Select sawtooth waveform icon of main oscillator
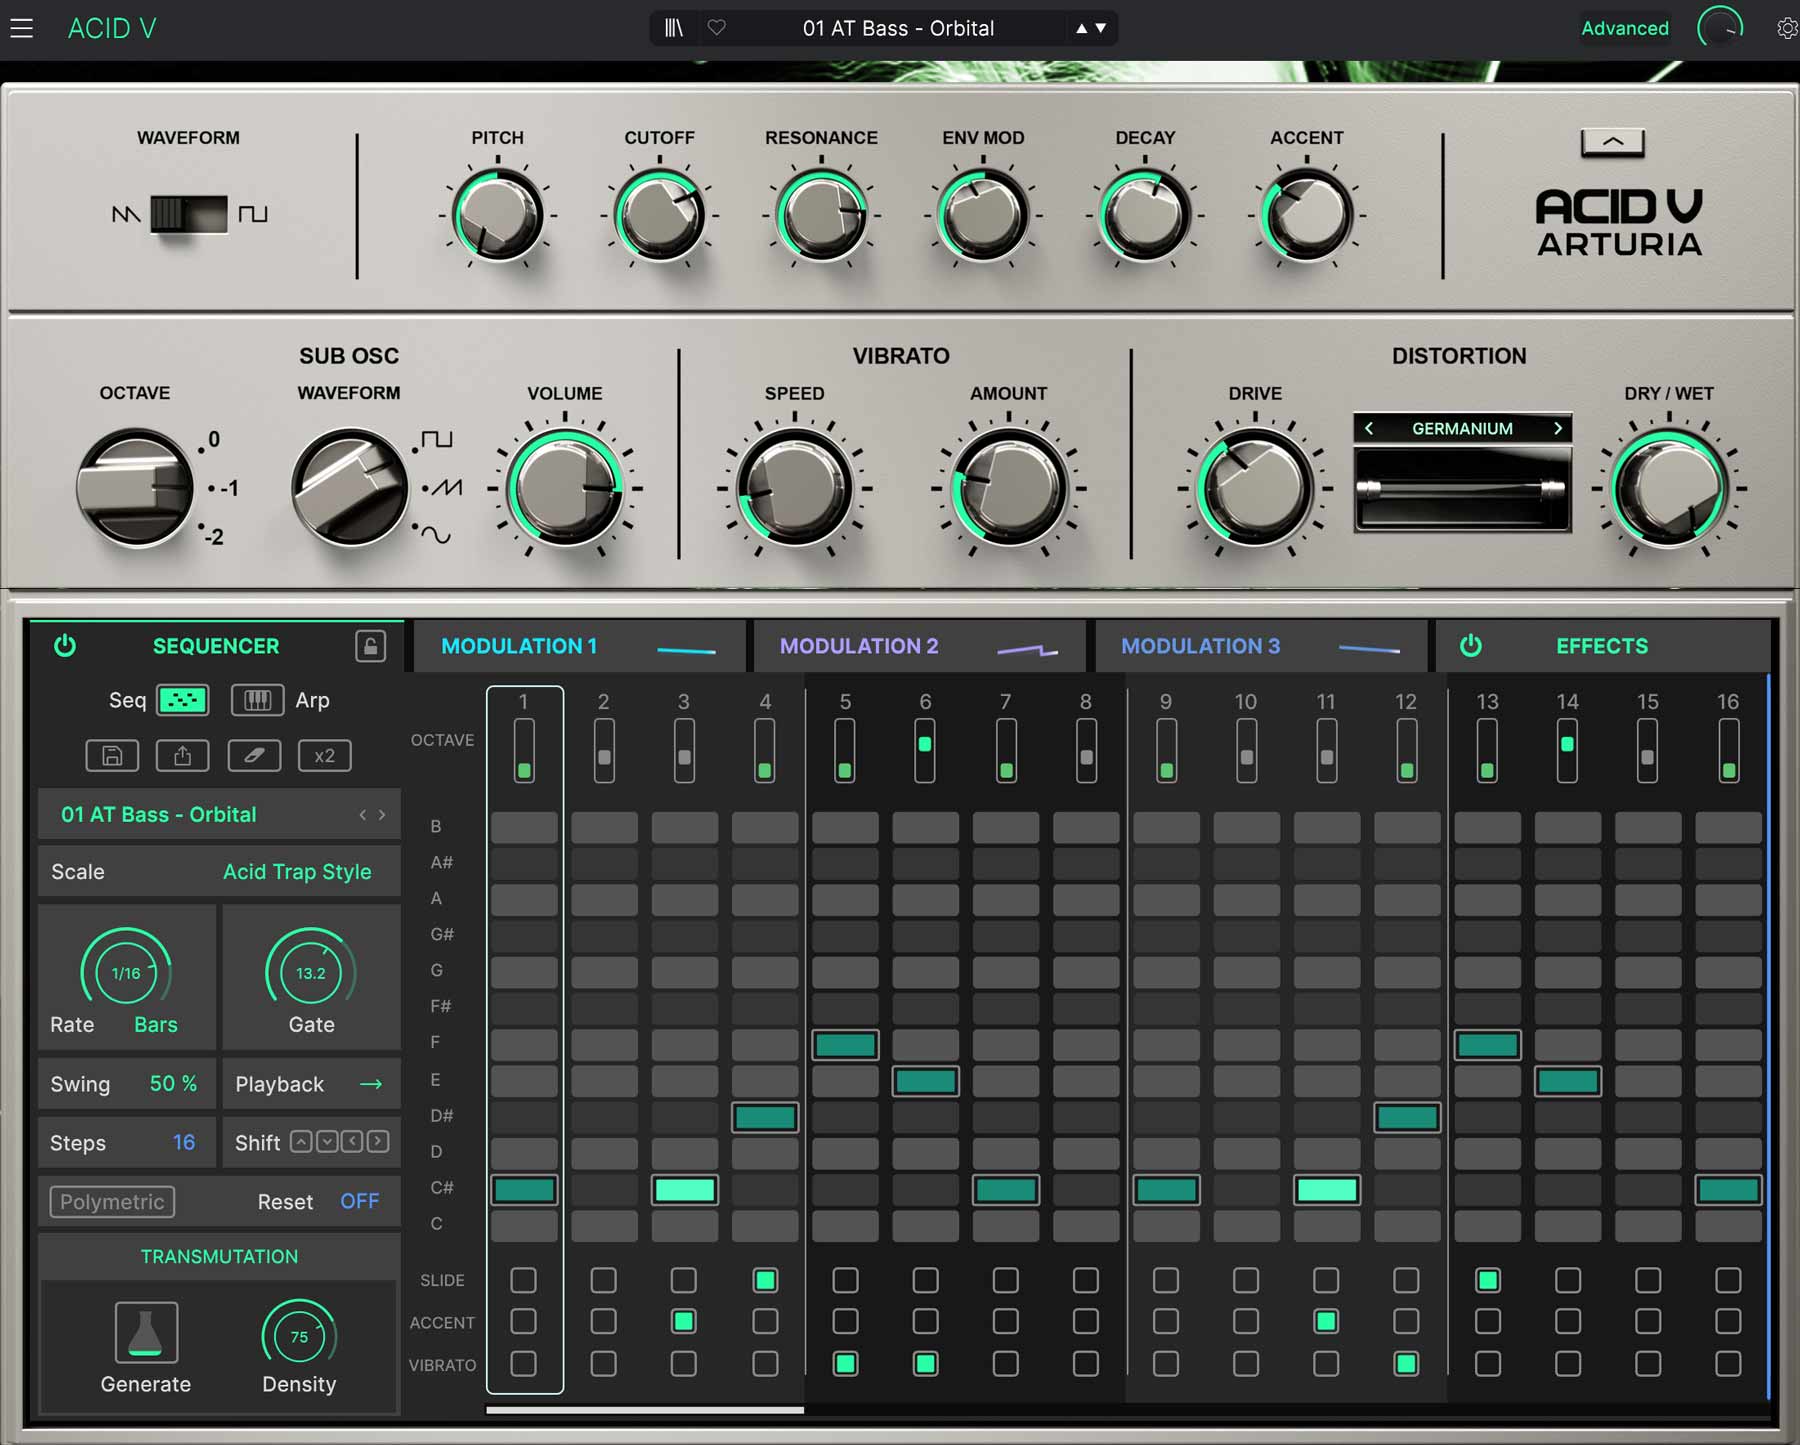This screenshot has width=1800, height=1445. click(126, 214)
